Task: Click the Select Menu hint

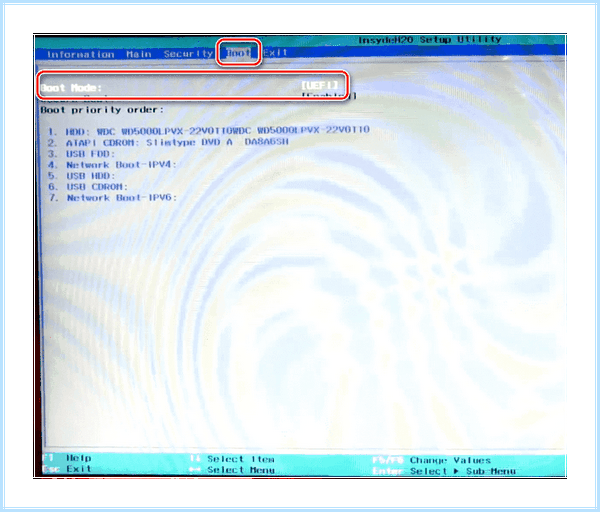Action: (x=232, y=470)
